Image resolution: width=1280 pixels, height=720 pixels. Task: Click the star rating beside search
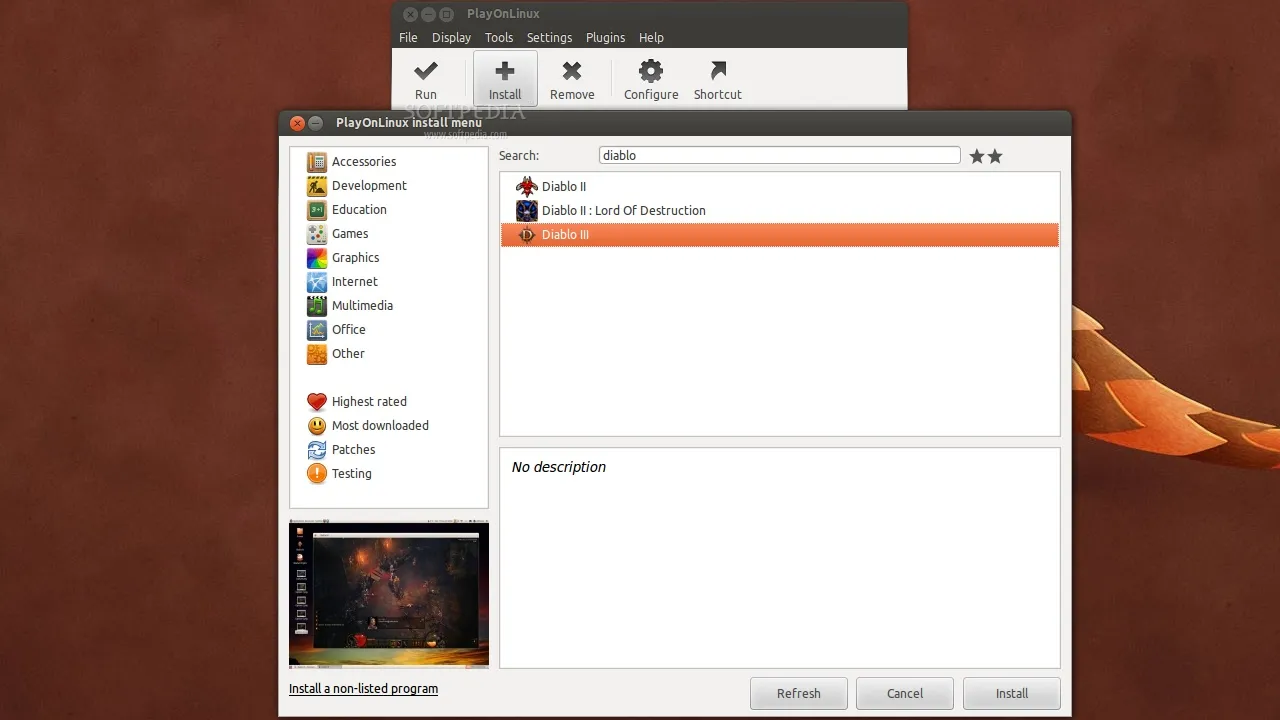[x=985, y=157]
